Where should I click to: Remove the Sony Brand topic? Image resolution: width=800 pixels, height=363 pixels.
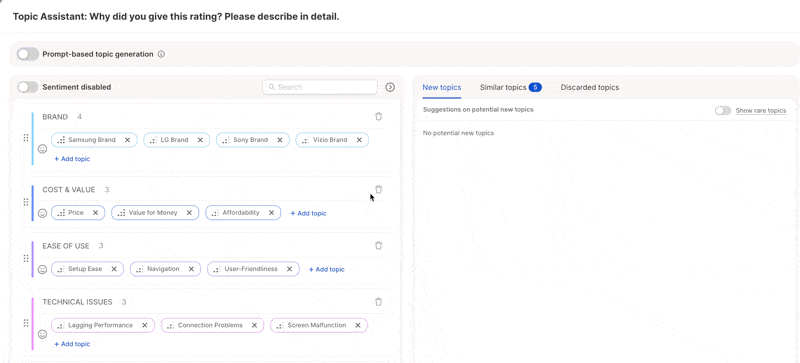coord(280,140)
